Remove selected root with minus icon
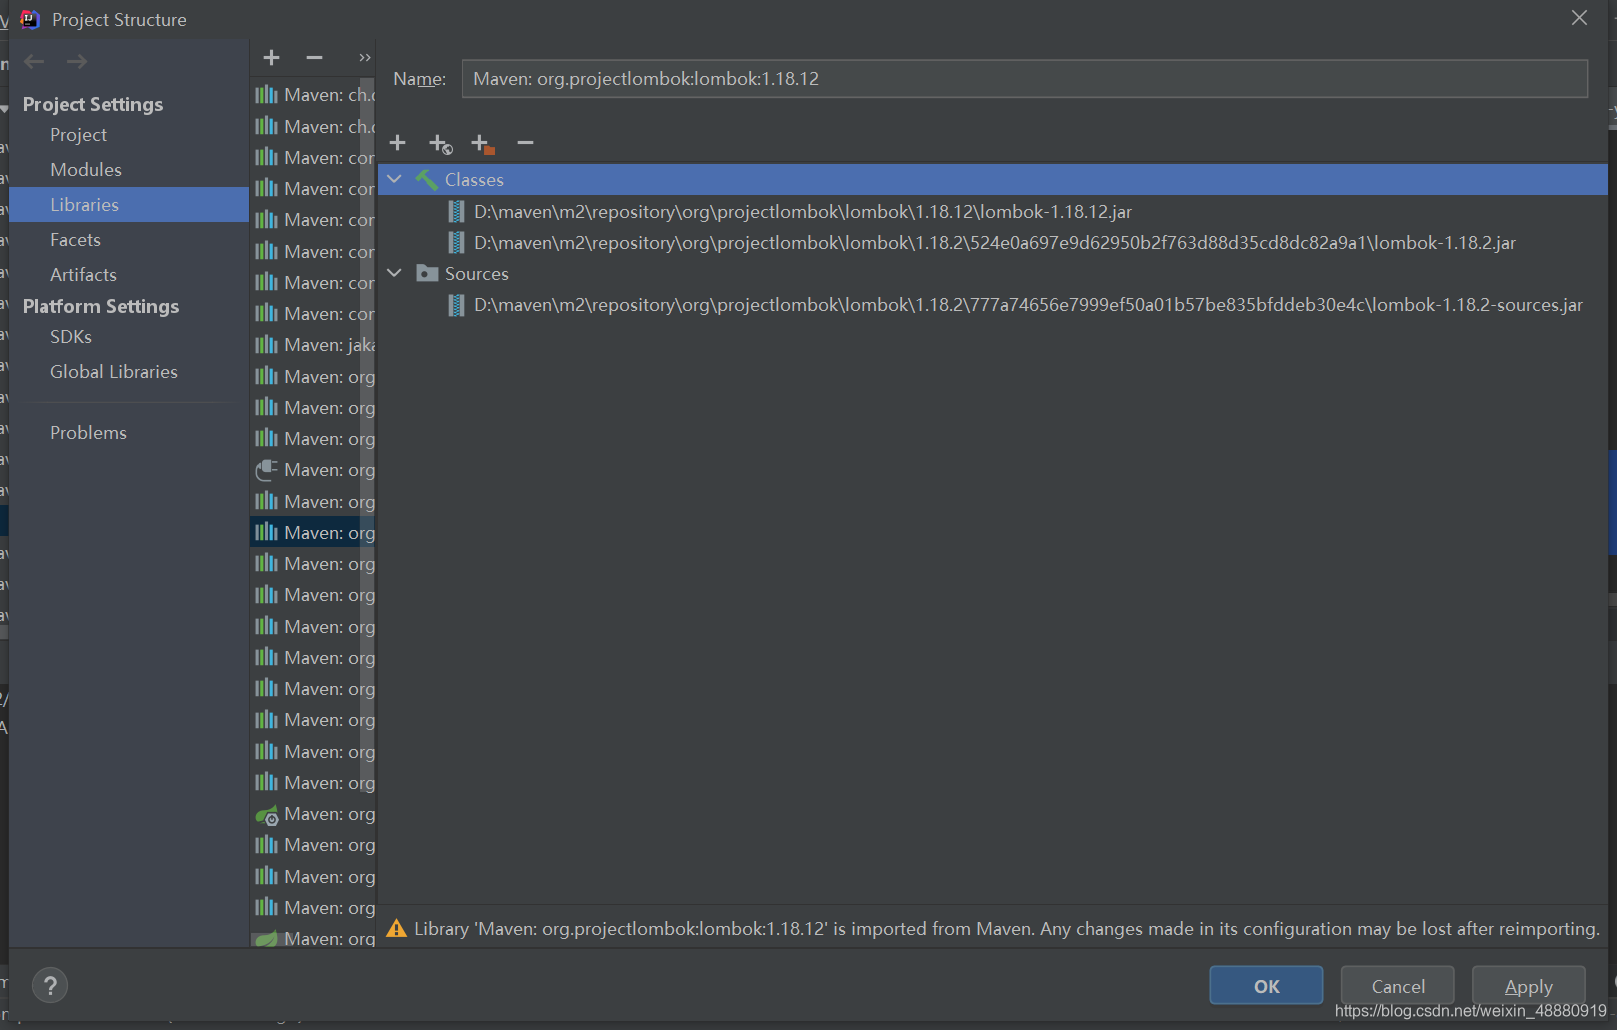The height and width of the screenshot is (1030, 1617). tap(525, 143)
